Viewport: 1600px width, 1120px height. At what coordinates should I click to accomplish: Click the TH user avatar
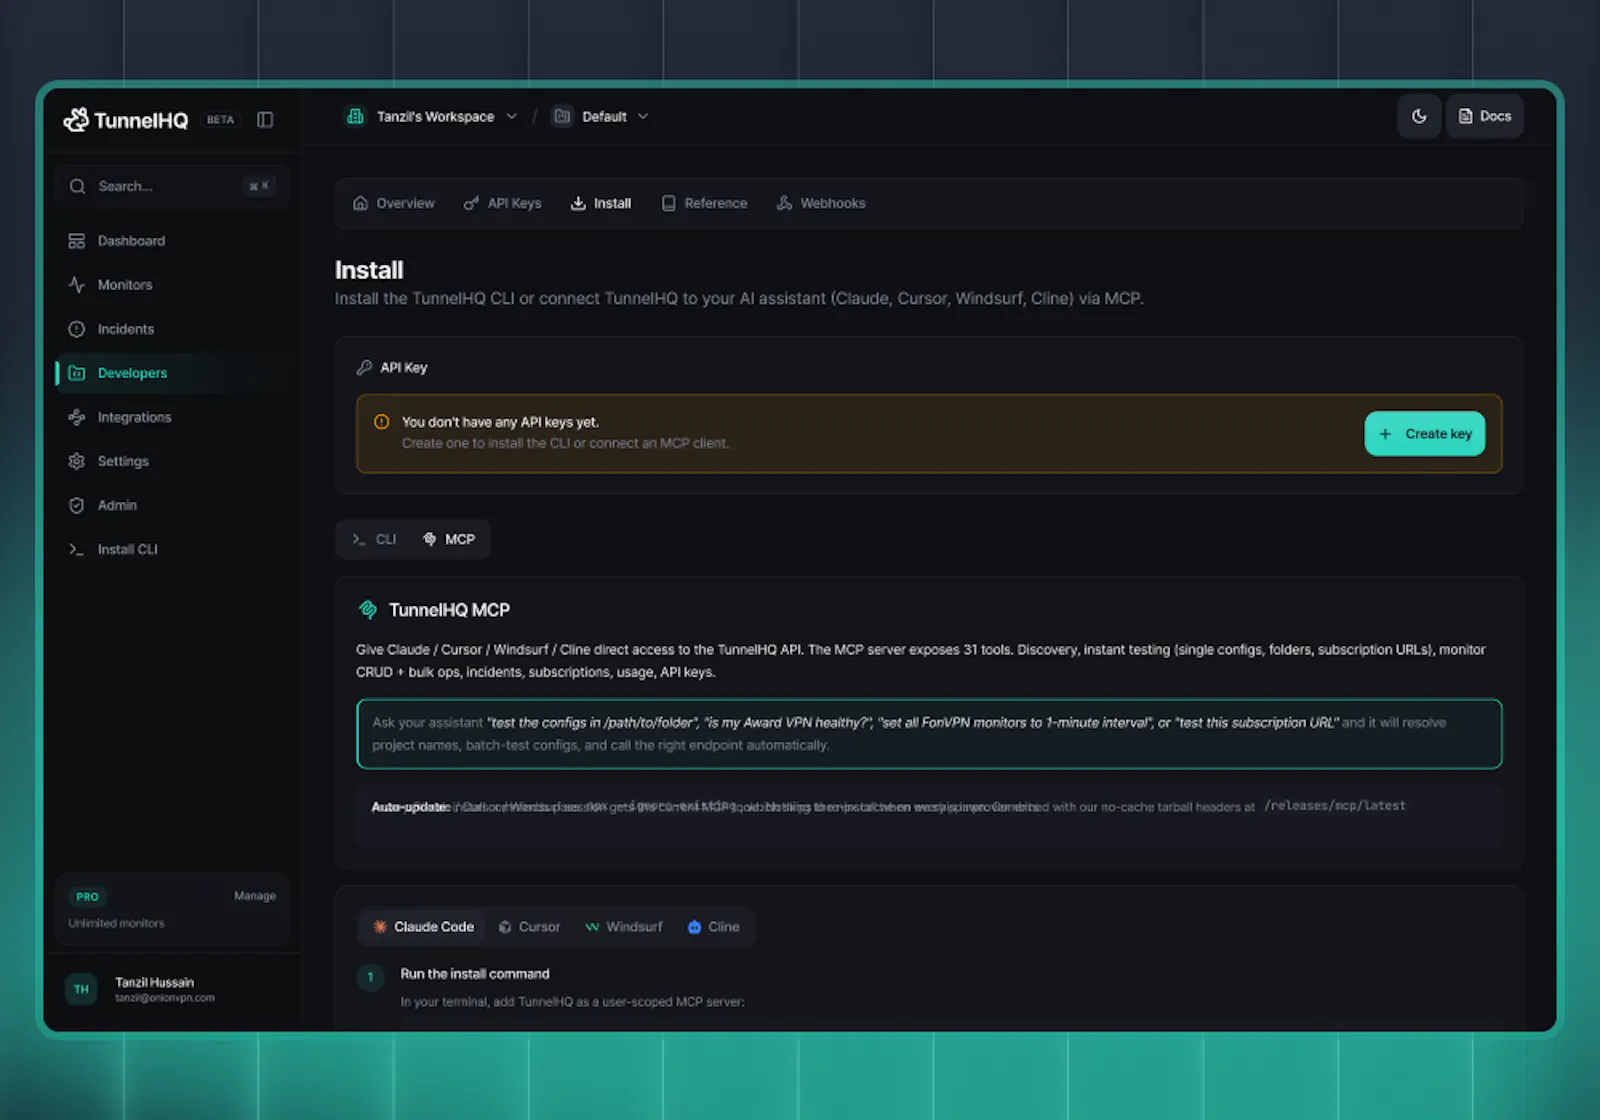point(81,989)
